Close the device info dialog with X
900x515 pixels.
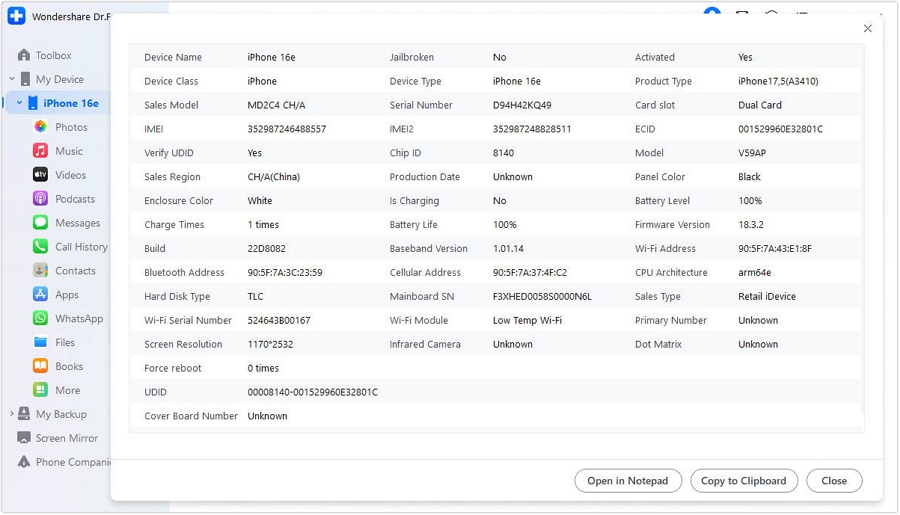point(867,29)
